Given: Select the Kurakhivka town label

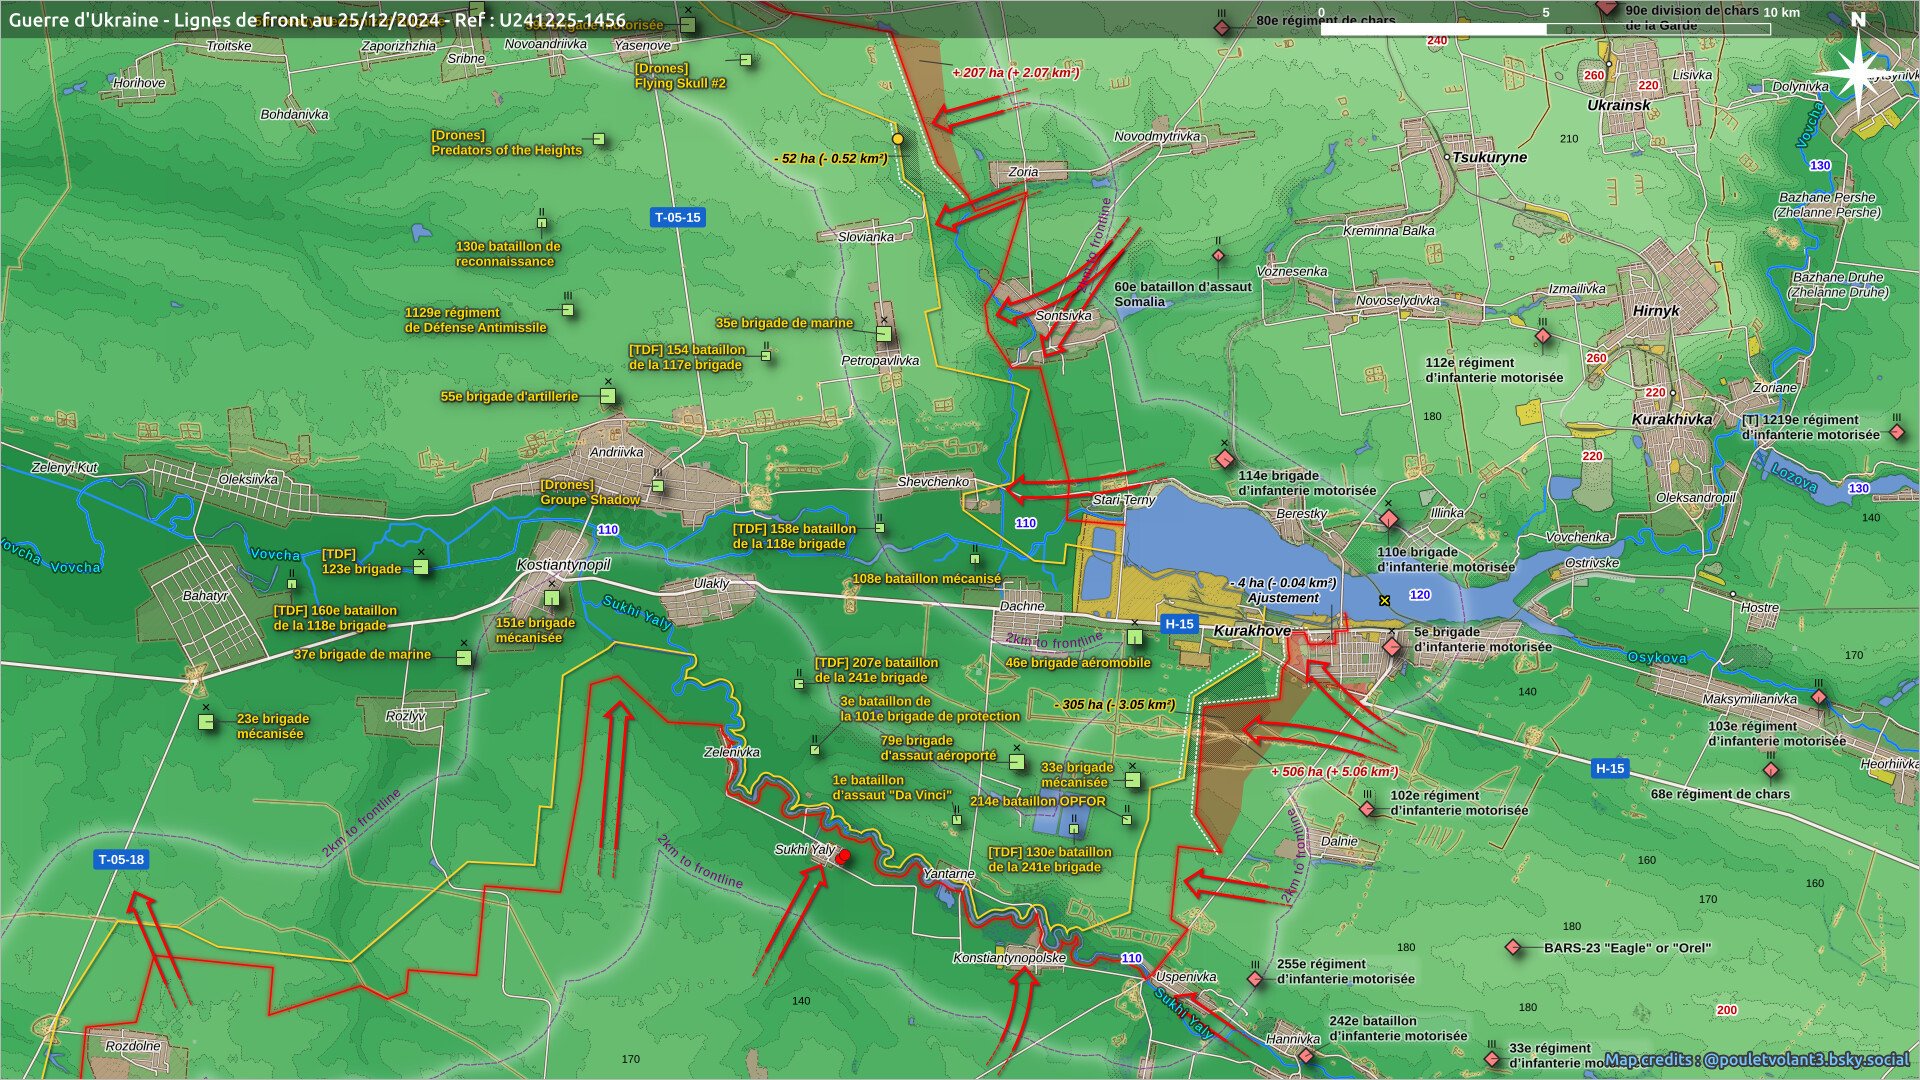Looking at the screenshot, I should point(1672,419).
